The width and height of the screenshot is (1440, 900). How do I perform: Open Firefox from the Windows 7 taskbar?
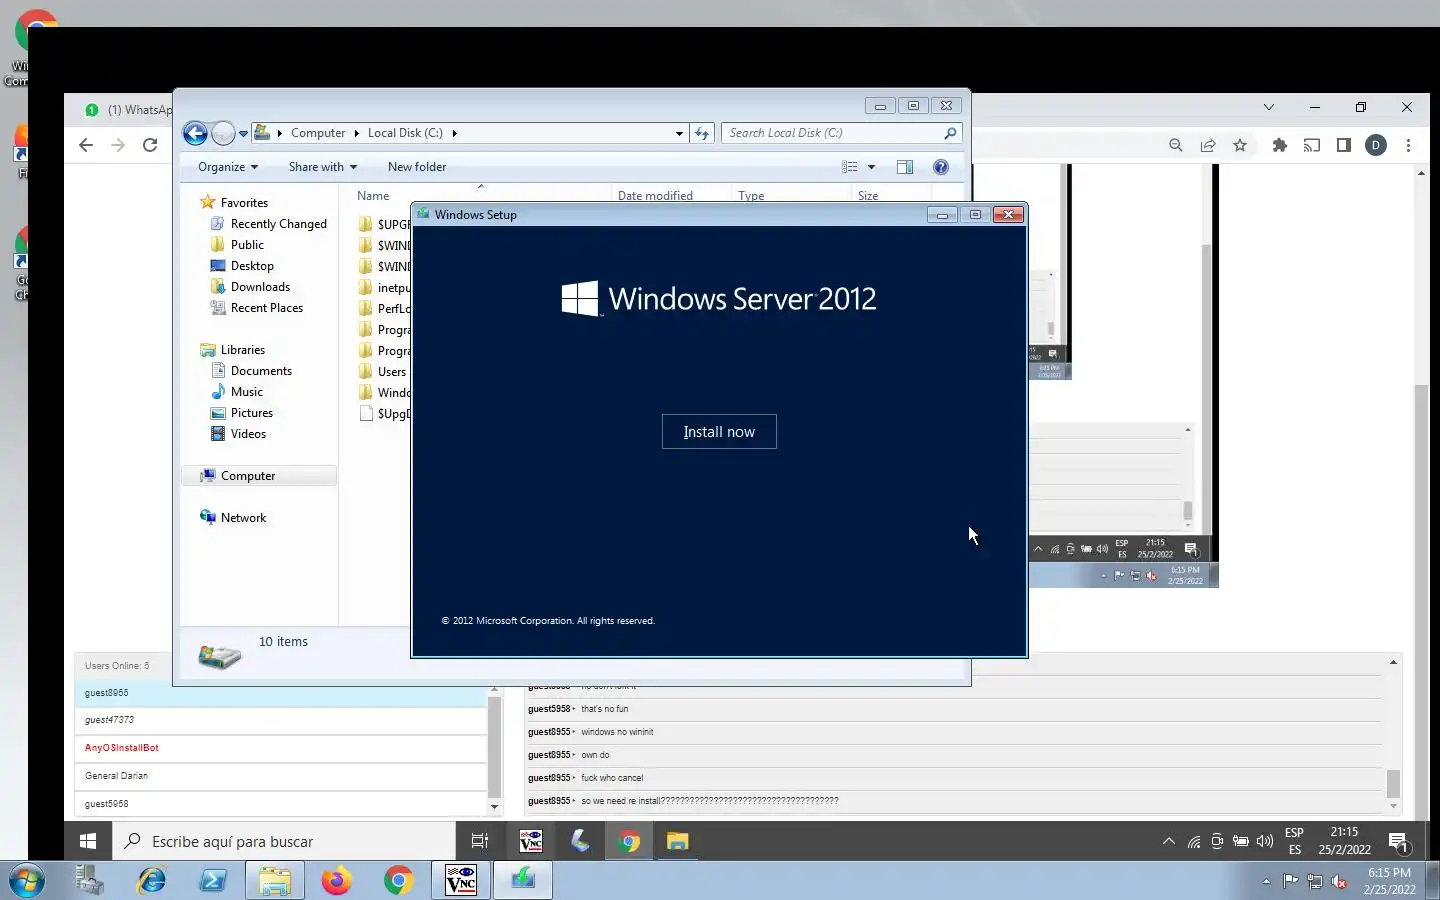click(336, 880)
